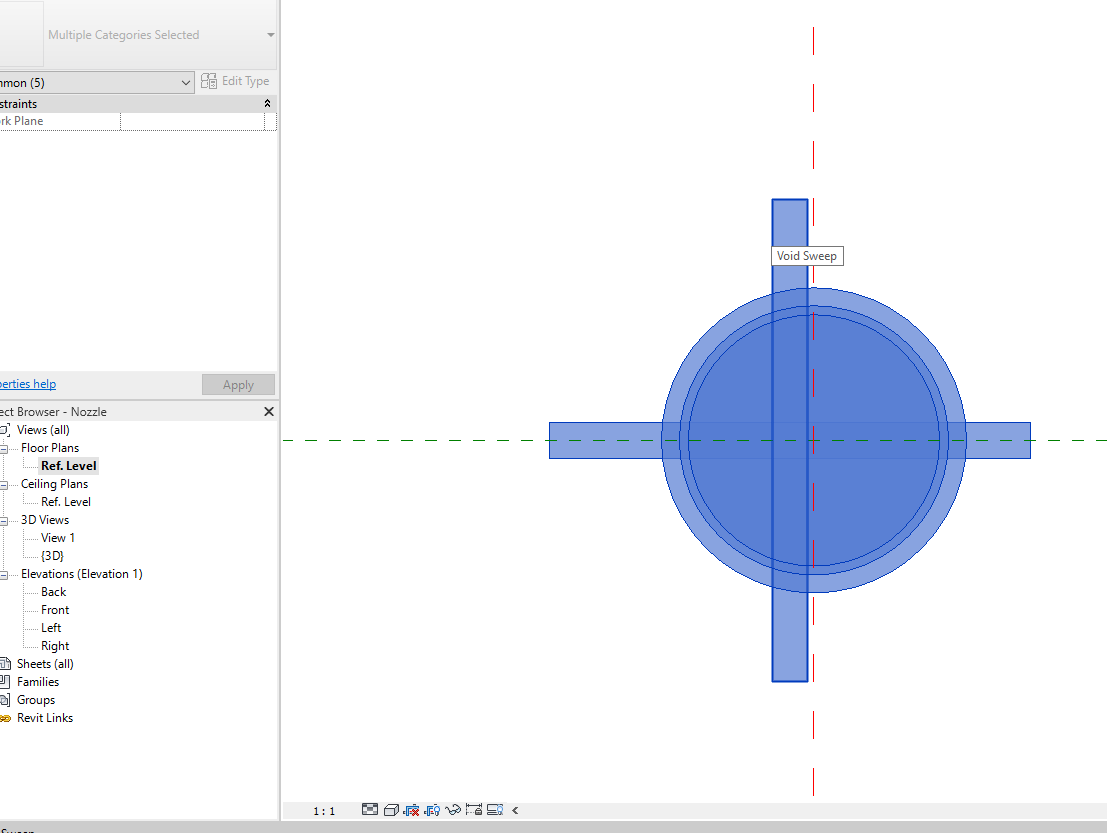
Task: Collapse the Constraints properties group
Action: click(x=267, y=103)
